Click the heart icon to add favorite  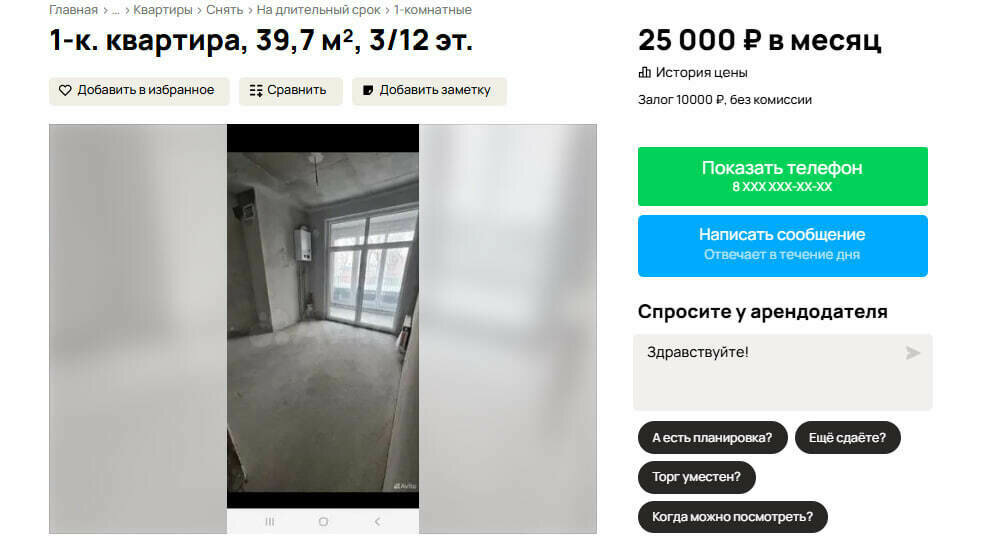tap(65, 91)
